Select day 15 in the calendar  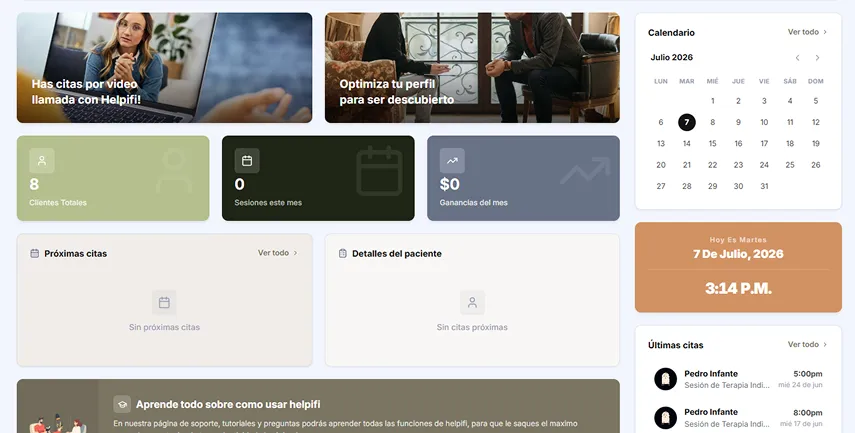(712, 143)
